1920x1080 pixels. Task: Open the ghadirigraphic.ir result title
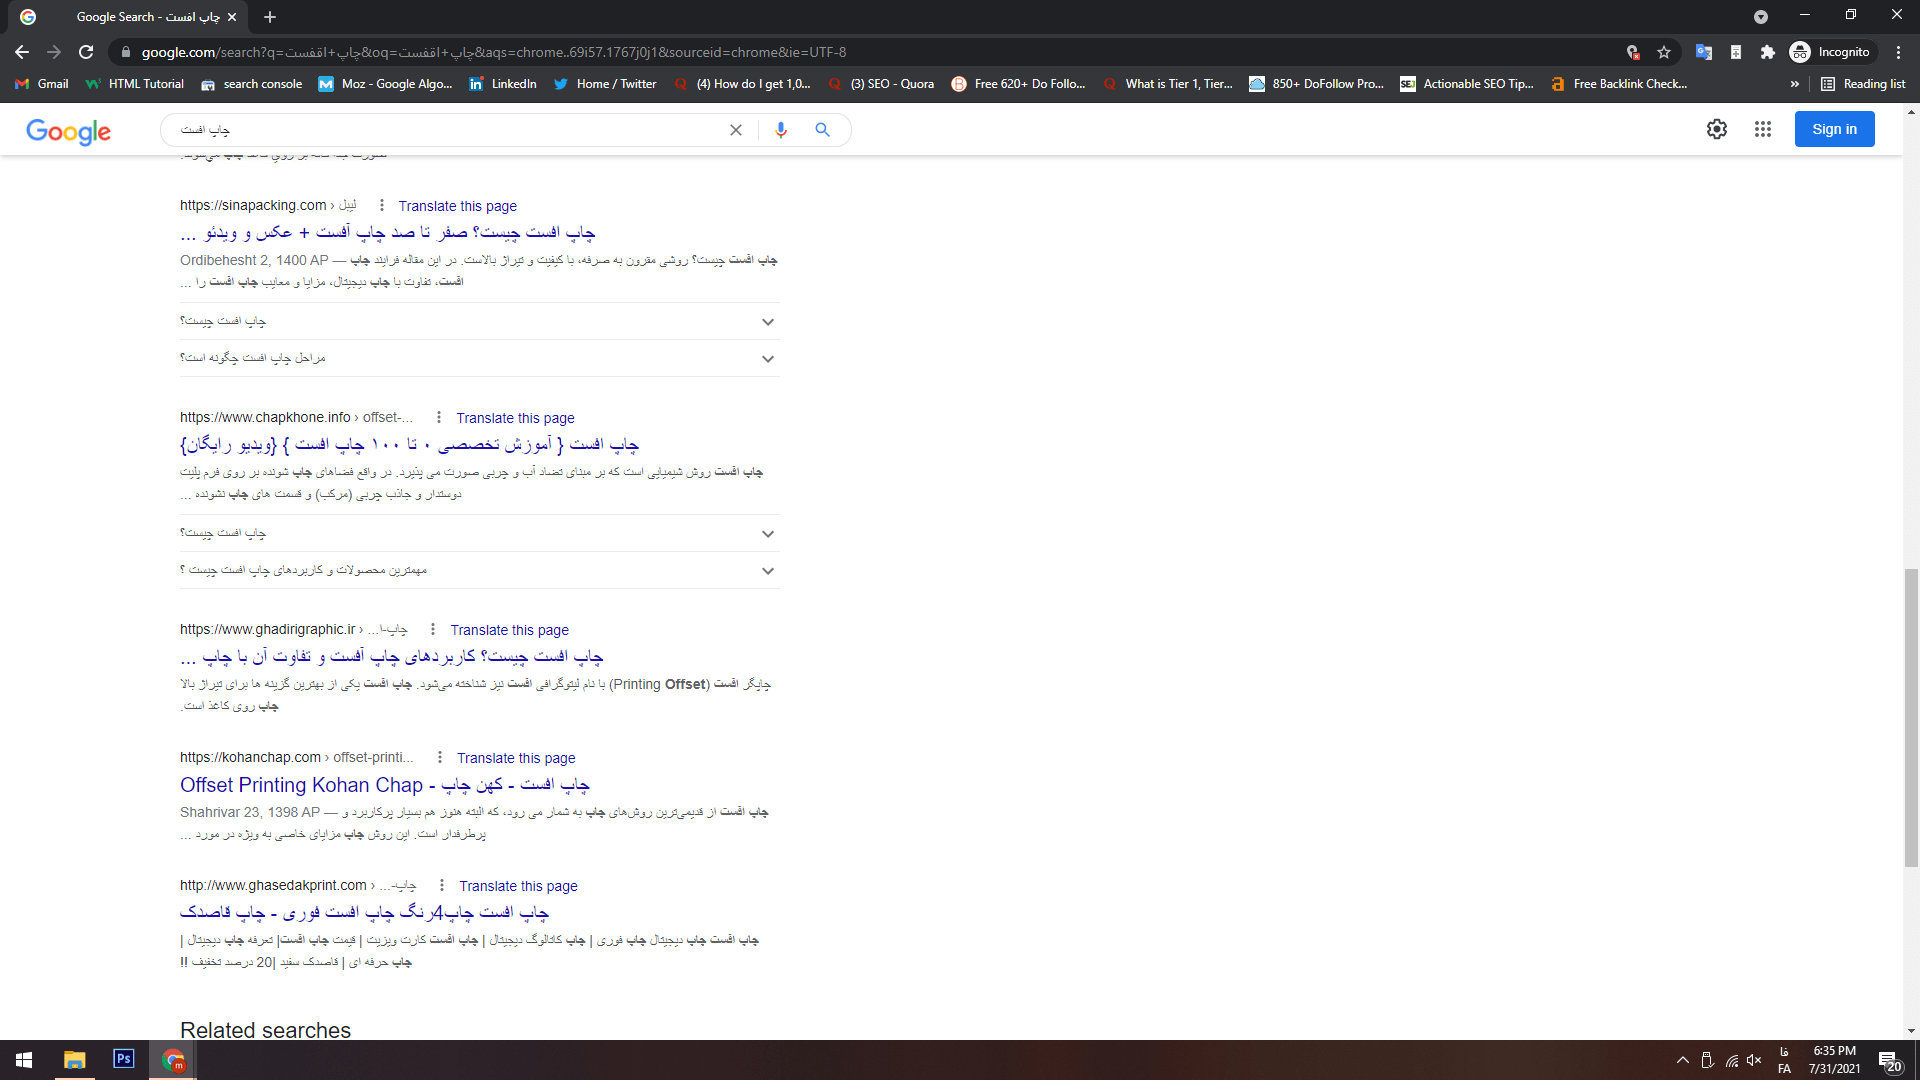coord(392,656)
